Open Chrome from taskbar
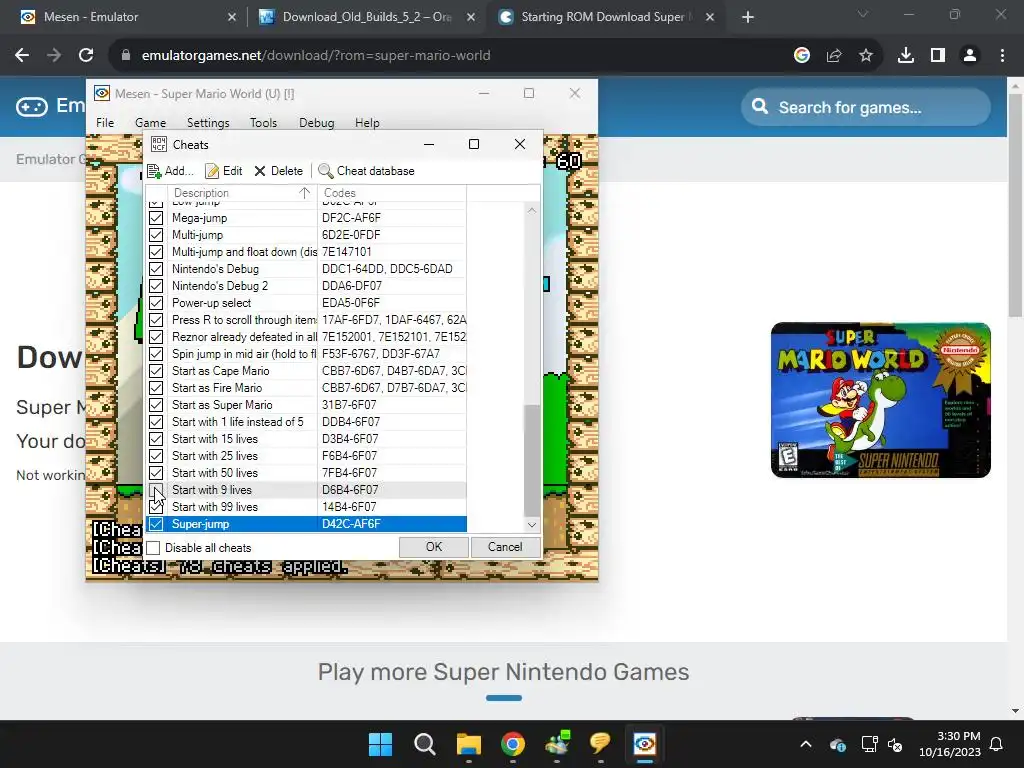The height and width of the screenshot is (768, 1024). coord(513,744)
